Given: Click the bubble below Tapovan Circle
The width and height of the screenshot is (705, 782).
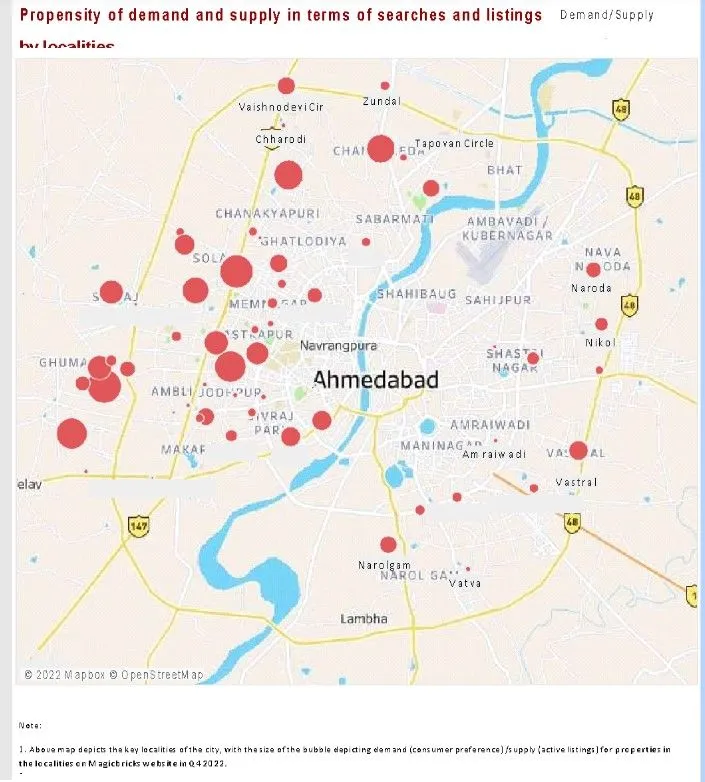Looking at the screenshot, I should (x=431, y=188).
